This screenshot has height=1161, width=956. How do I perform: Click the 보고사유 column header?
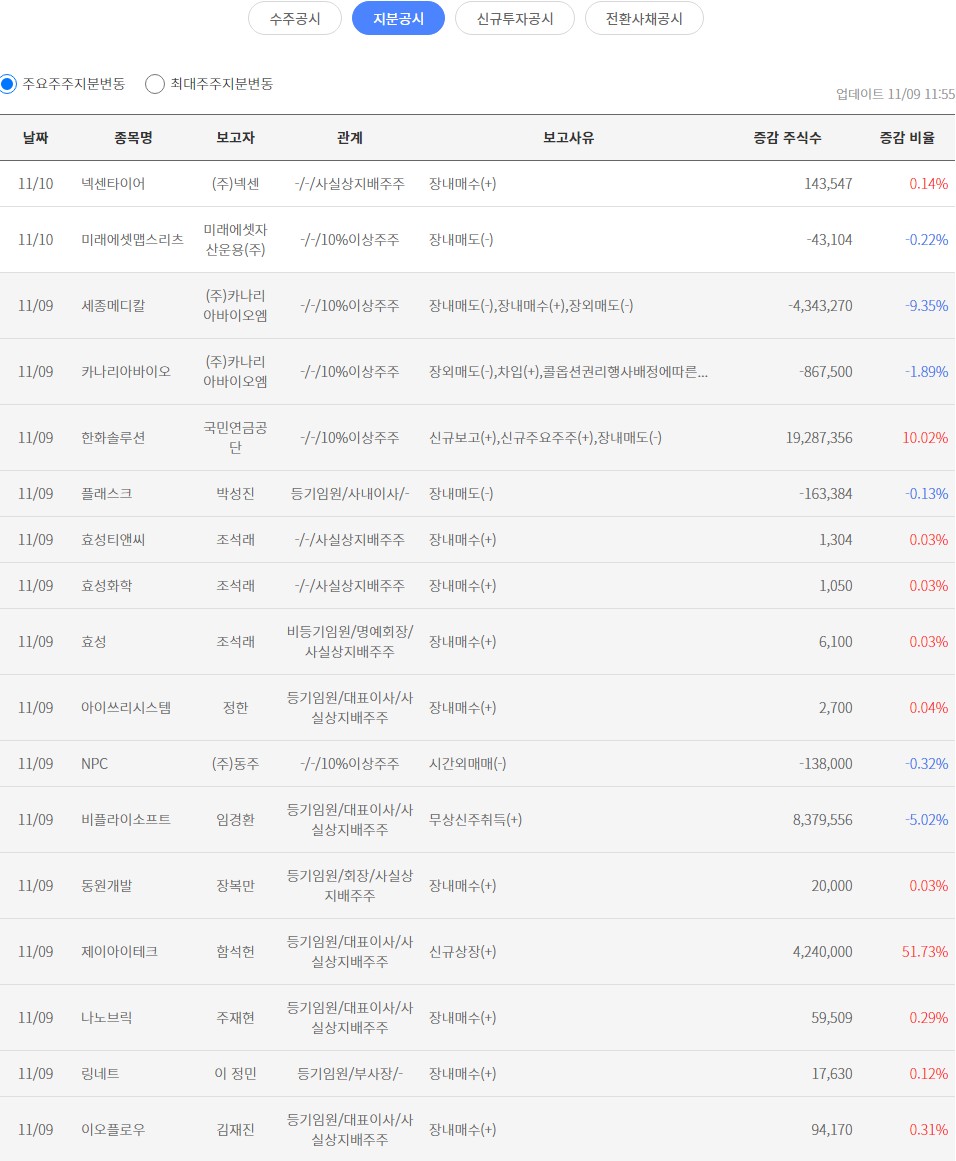click(569, 138)
